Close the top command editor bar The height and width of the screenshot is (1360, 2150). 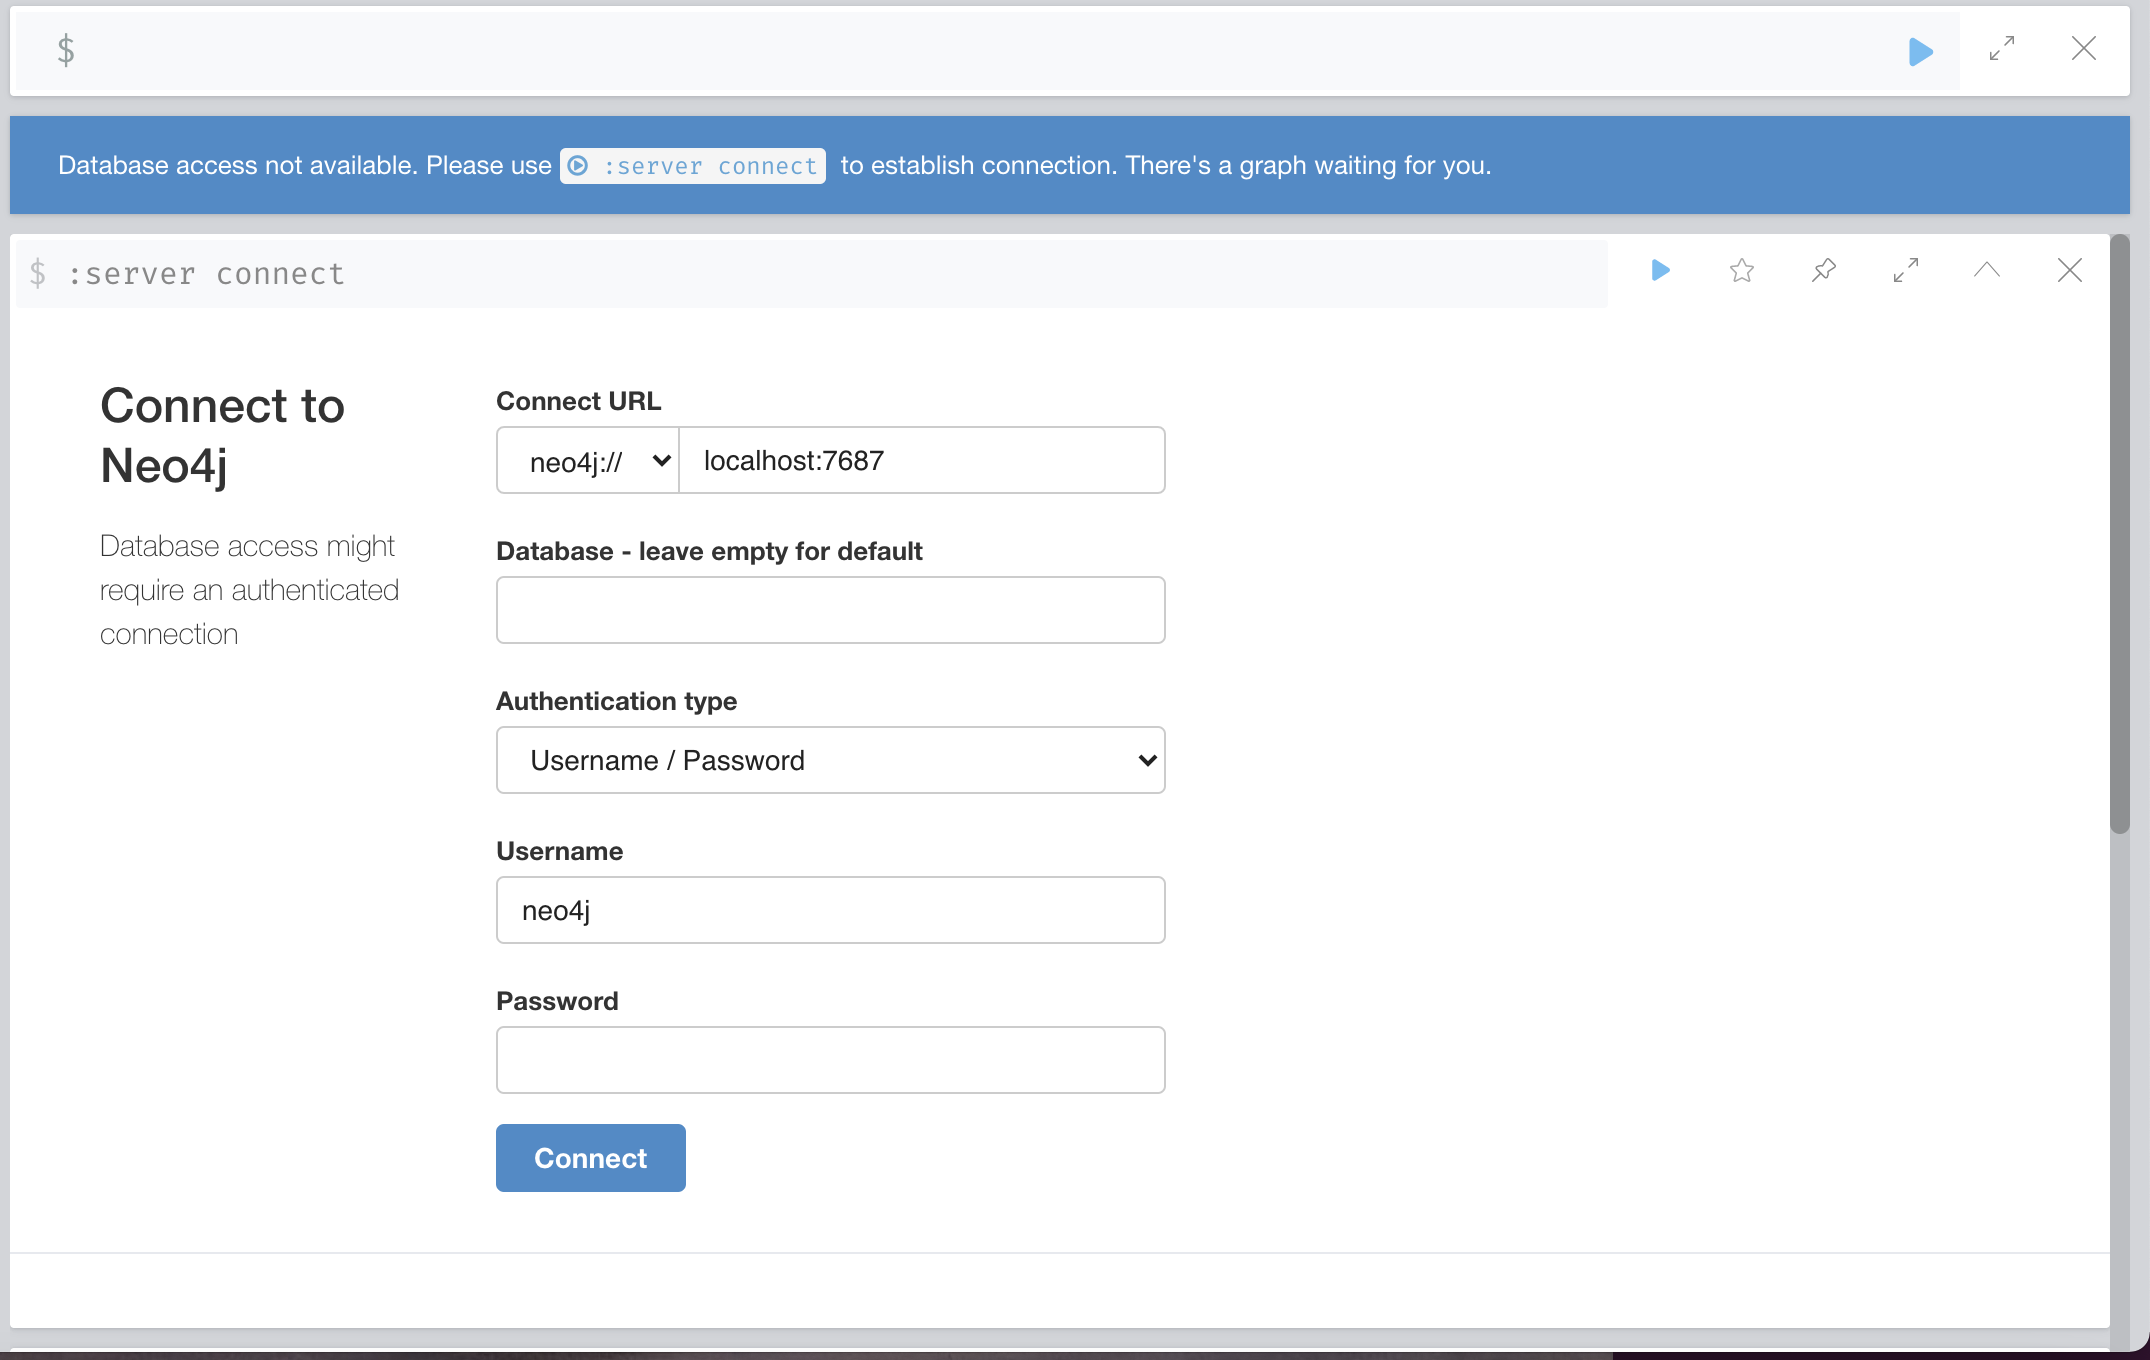[2084, 49]
